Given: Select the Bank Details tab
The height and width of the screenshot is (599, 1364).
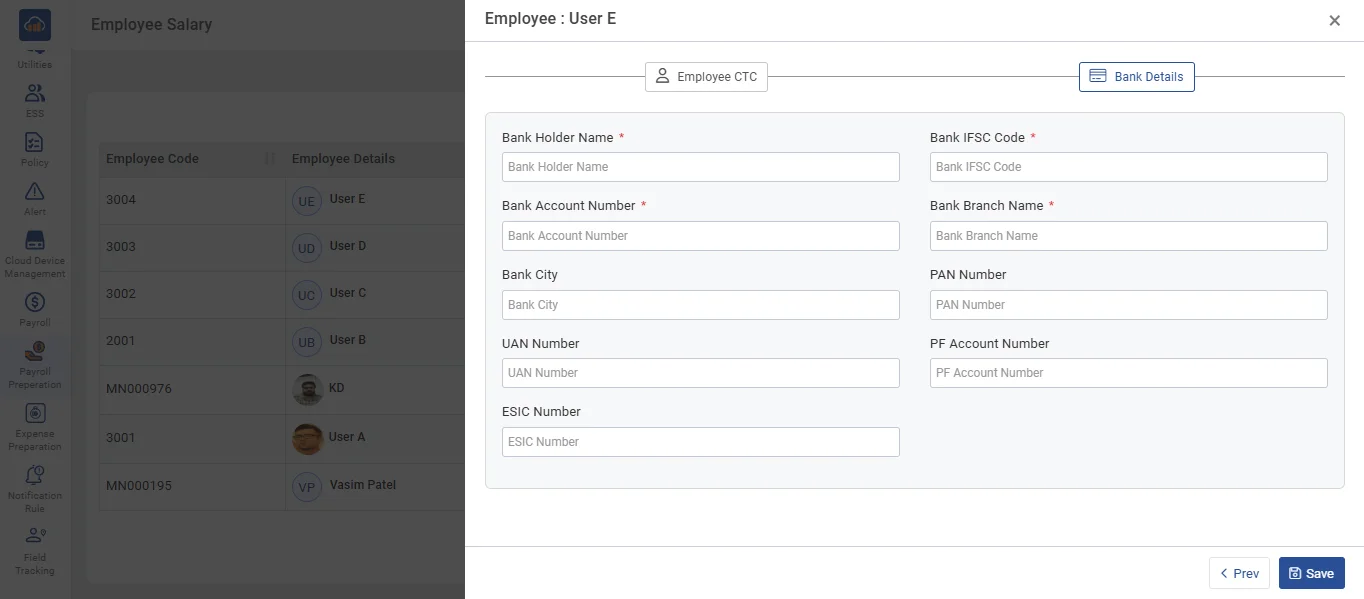Looking at the screenshot, I should (1136, 77).
